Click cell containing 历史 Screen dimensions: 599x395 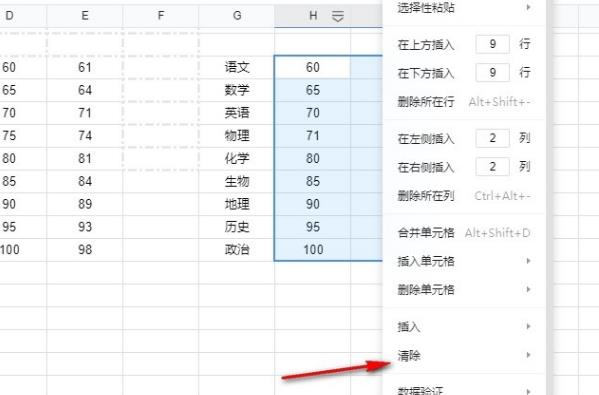pyautogui.click(x=237, y=227)
